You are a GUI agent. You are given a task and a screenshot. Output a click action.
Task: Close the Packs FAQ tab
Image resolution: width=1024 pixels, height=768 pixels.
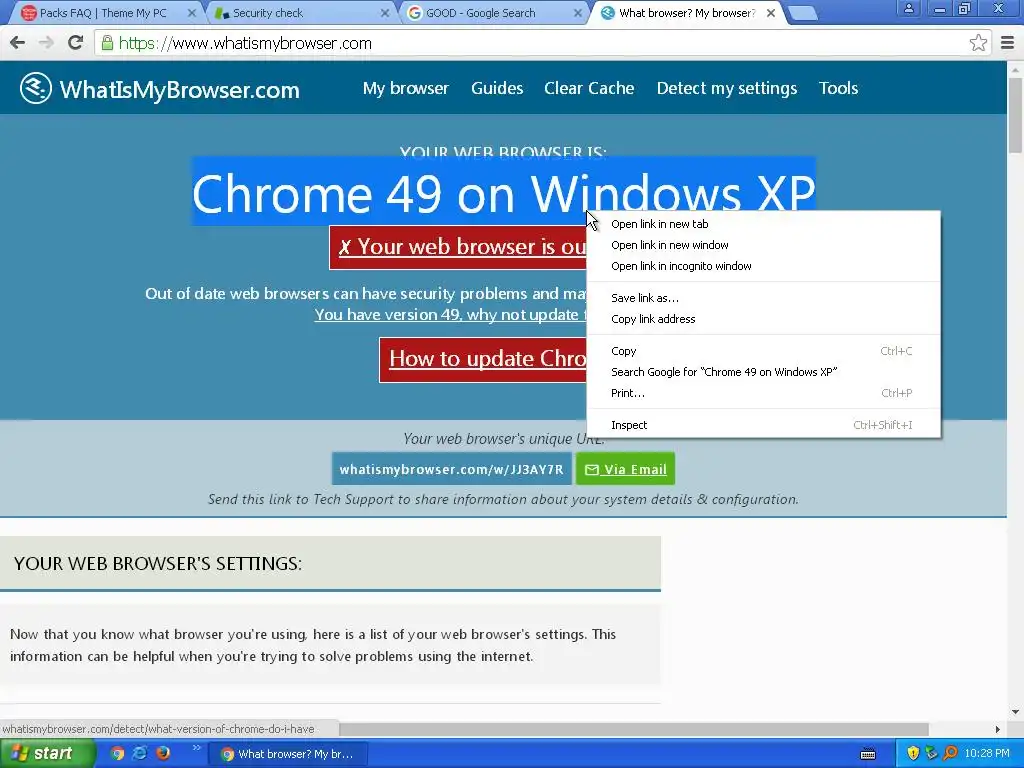click(x=191, y=13)
